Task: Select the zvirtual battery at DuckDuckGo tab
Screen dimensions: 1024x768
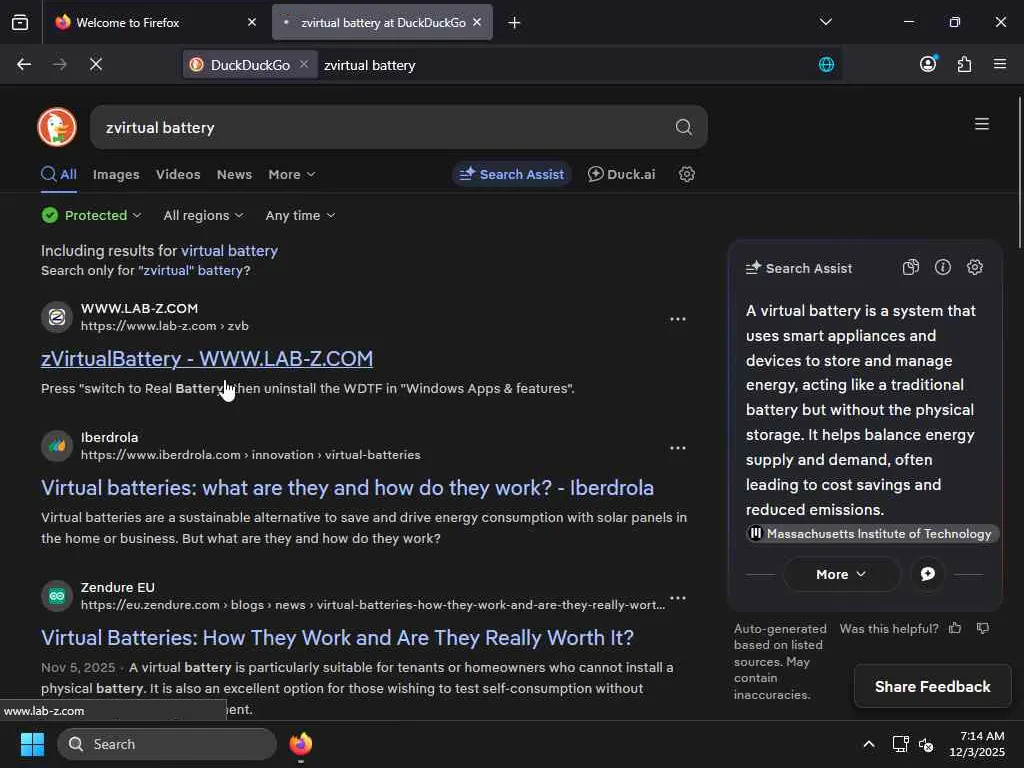Action: point(382,23)
